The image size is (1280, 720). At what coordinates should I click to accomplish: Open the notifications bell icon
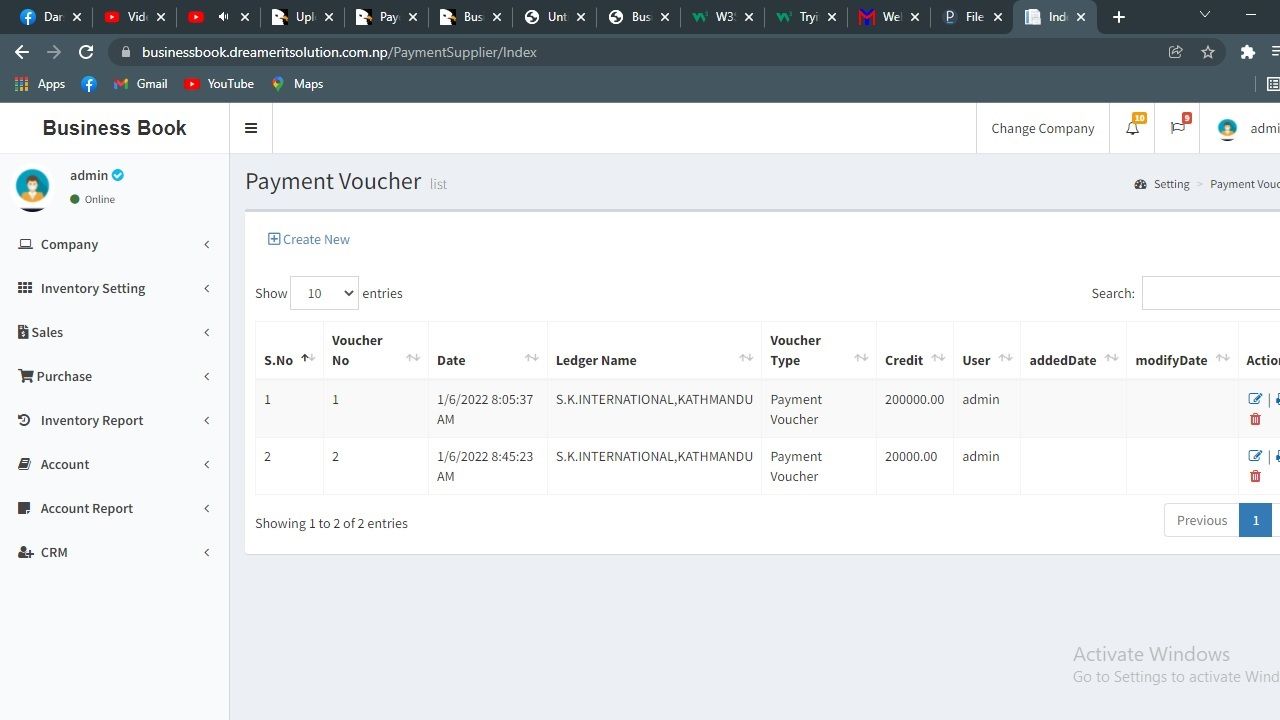click(x=1132, y=128)
